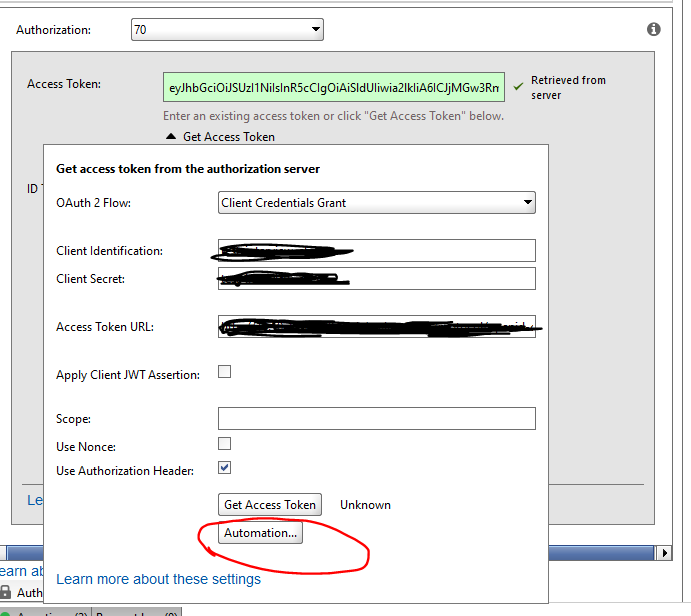Open Learn more about these settings link

(x=158, y=579)
